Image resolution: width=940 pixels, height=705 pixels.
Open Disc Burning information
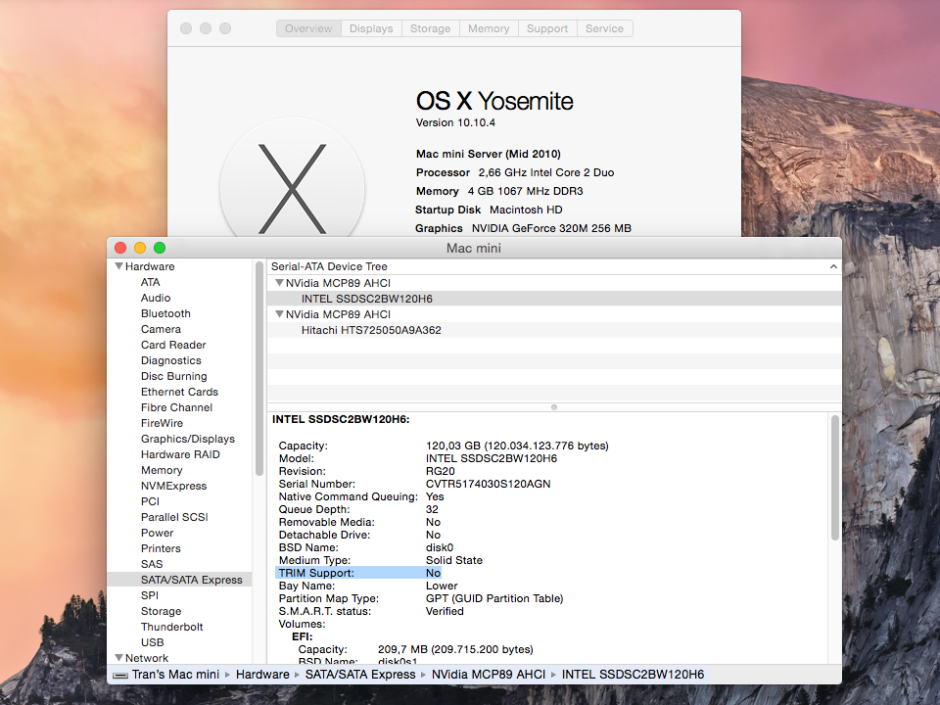[x=174, y=376]
